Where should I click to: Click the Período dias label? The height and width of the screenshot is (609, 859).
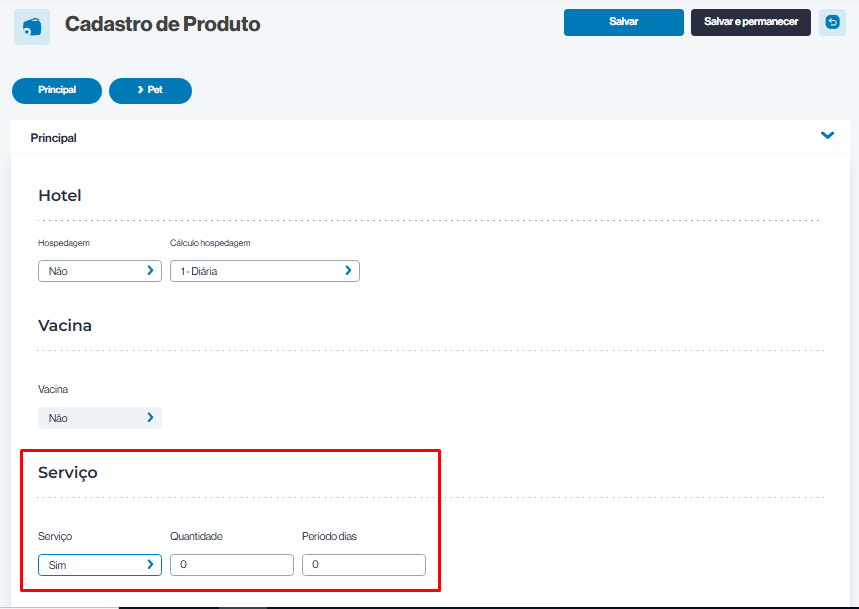coord(329,536)
